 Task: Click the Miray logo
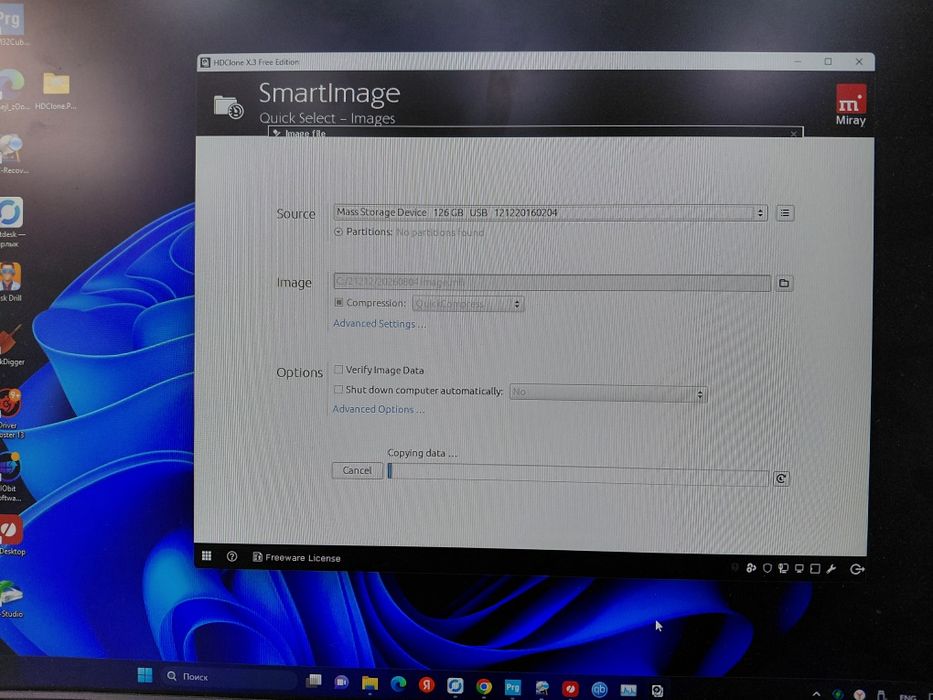(851, 105)
